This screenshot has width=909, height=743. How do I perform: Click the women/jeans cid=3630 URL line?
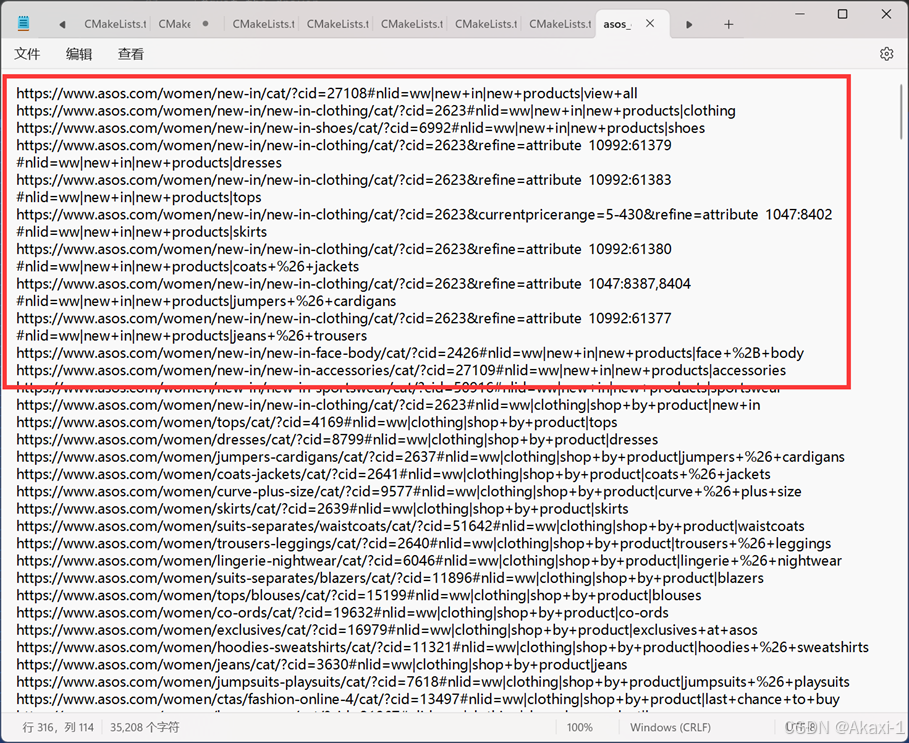click(x=322, y=665)
